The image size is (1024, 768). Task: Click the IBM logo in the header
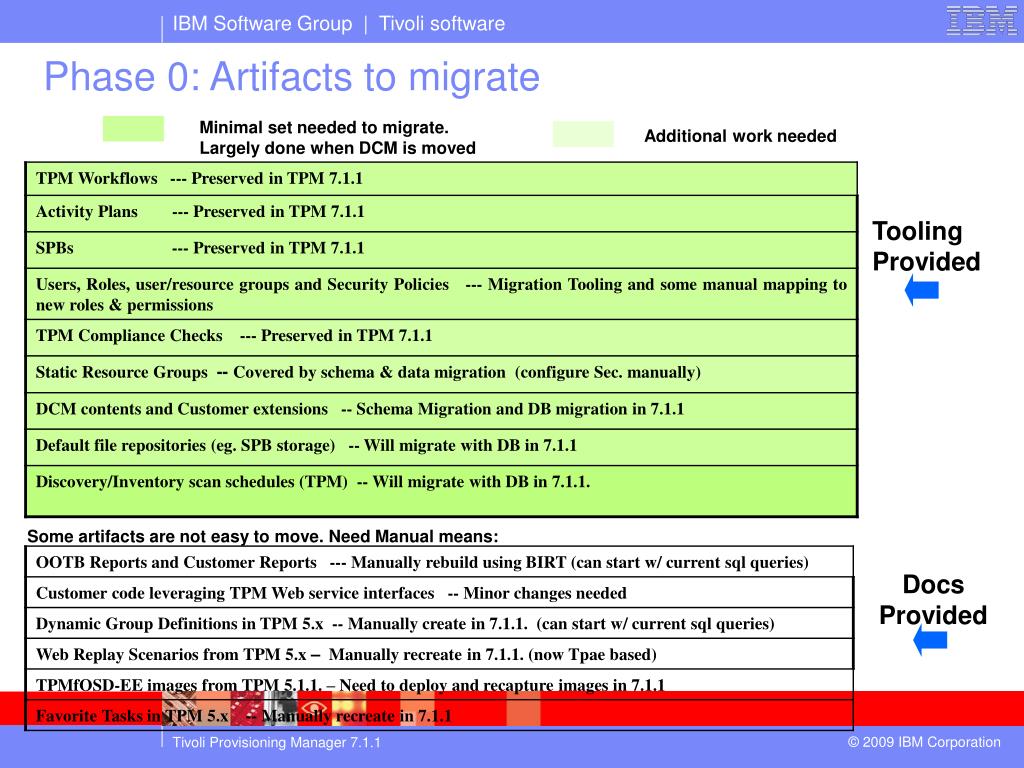[x=982, y=20]
